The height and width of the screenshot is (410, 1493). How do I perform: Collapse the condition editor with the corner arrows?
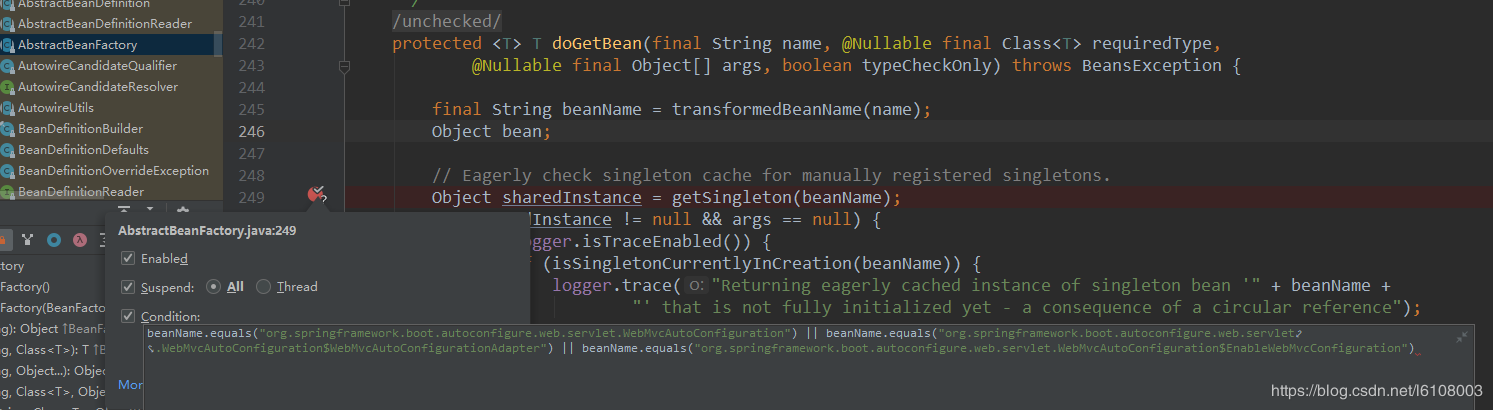tap(1462, 338)
